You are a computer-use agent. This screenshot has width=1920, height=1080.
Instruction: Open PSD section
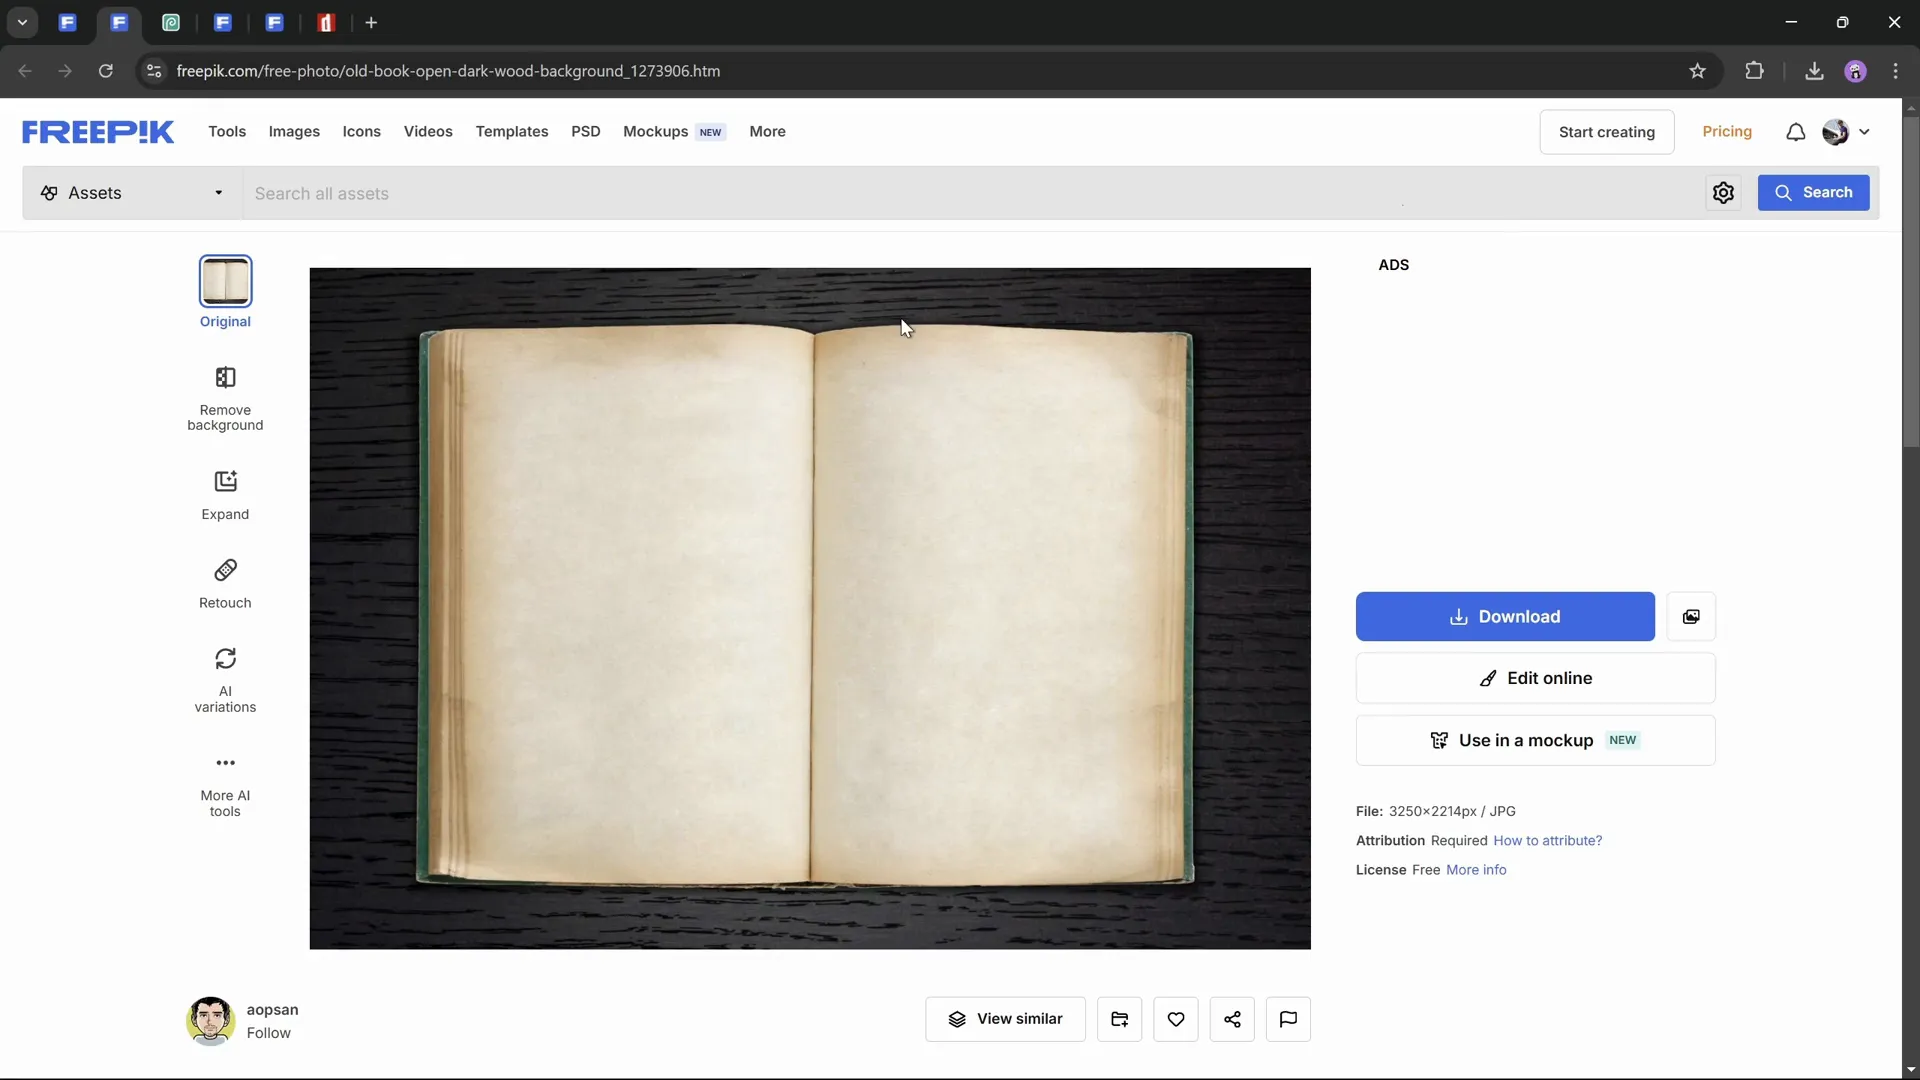[586, 132]
